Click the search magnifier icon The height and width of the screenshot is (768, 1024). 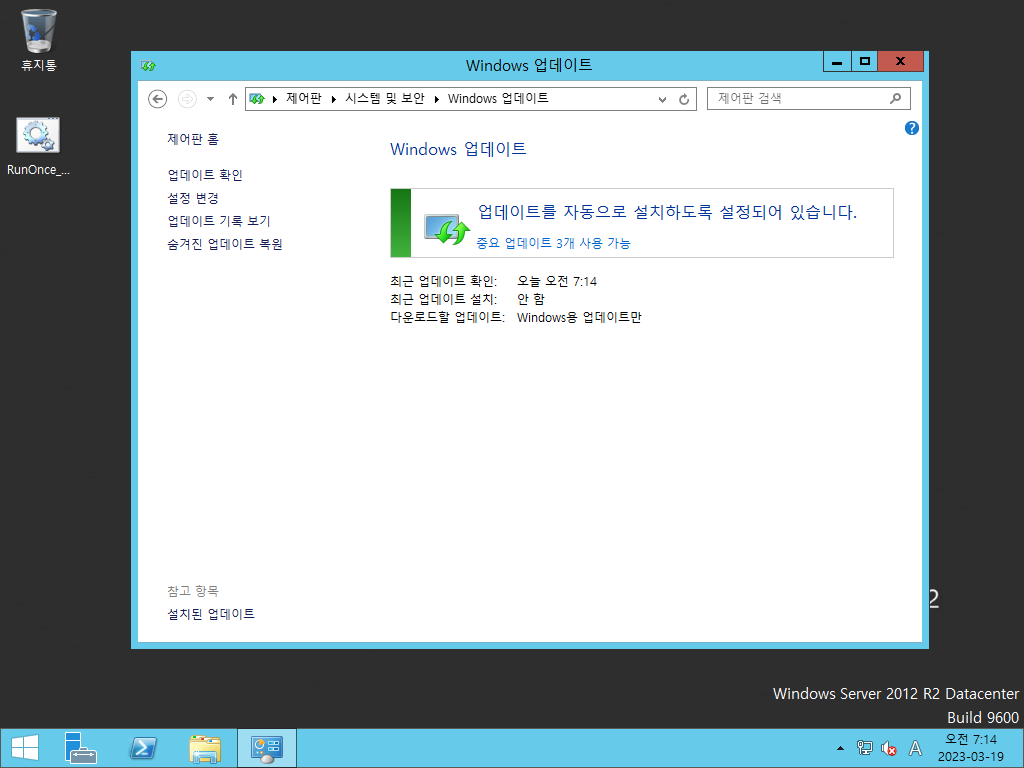coord(895,99)
